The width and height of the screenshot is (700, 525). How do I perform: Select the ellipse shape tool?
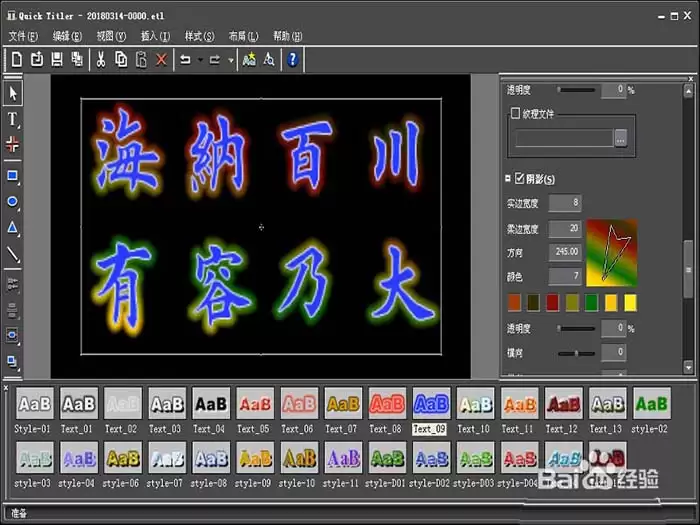pyautogui.click(x=12, y=202)
